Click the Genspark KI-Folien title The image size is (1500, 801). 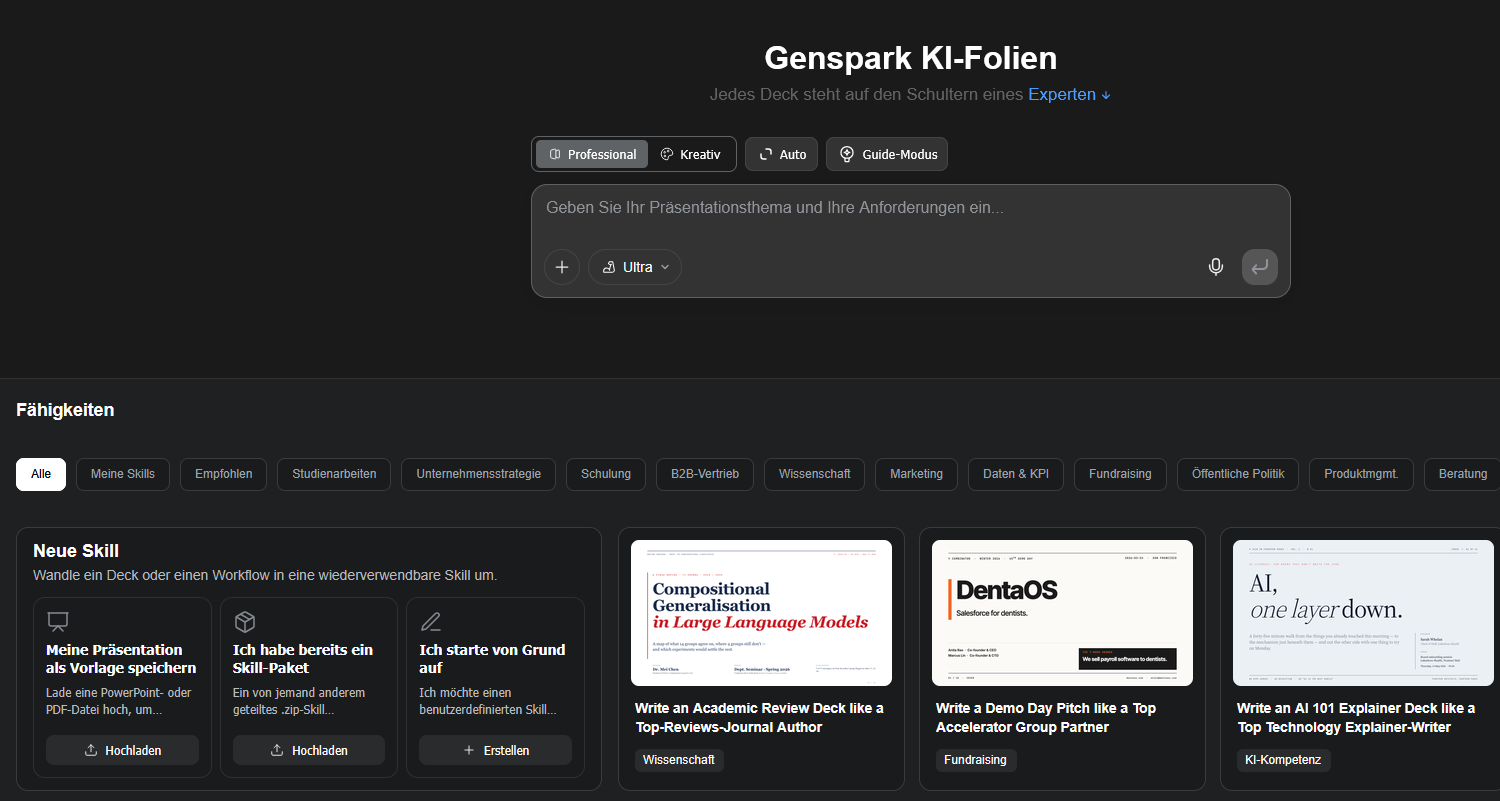point(910,58)
